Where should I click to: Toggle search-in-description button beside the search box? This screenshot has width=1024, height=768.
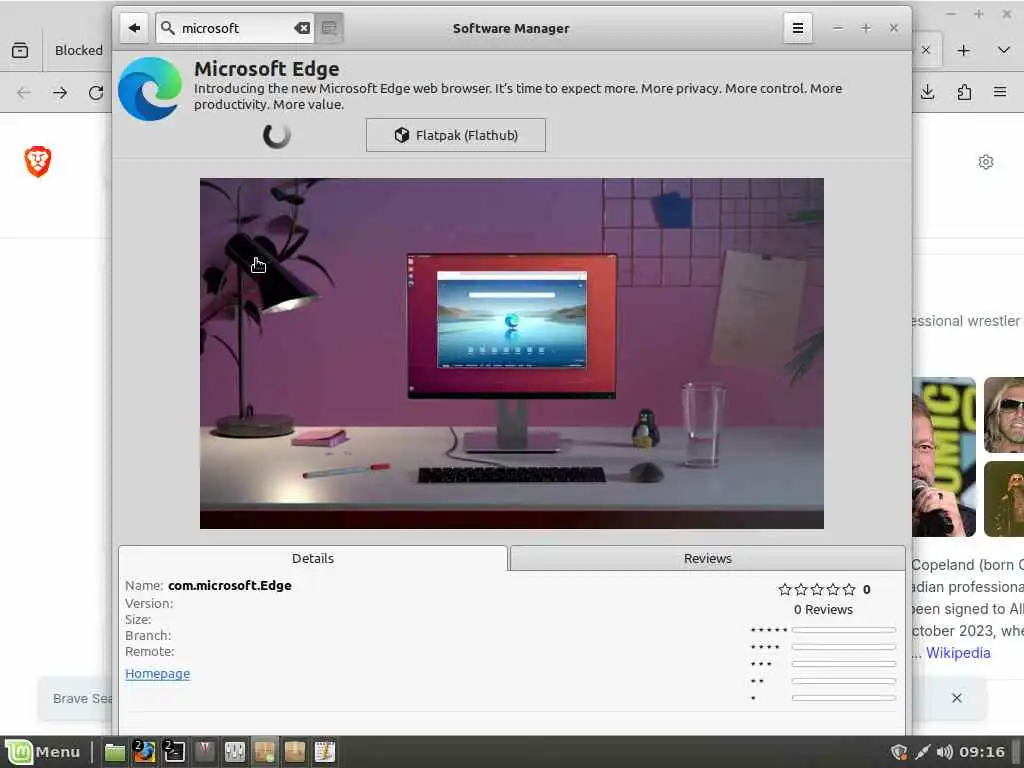329,28
